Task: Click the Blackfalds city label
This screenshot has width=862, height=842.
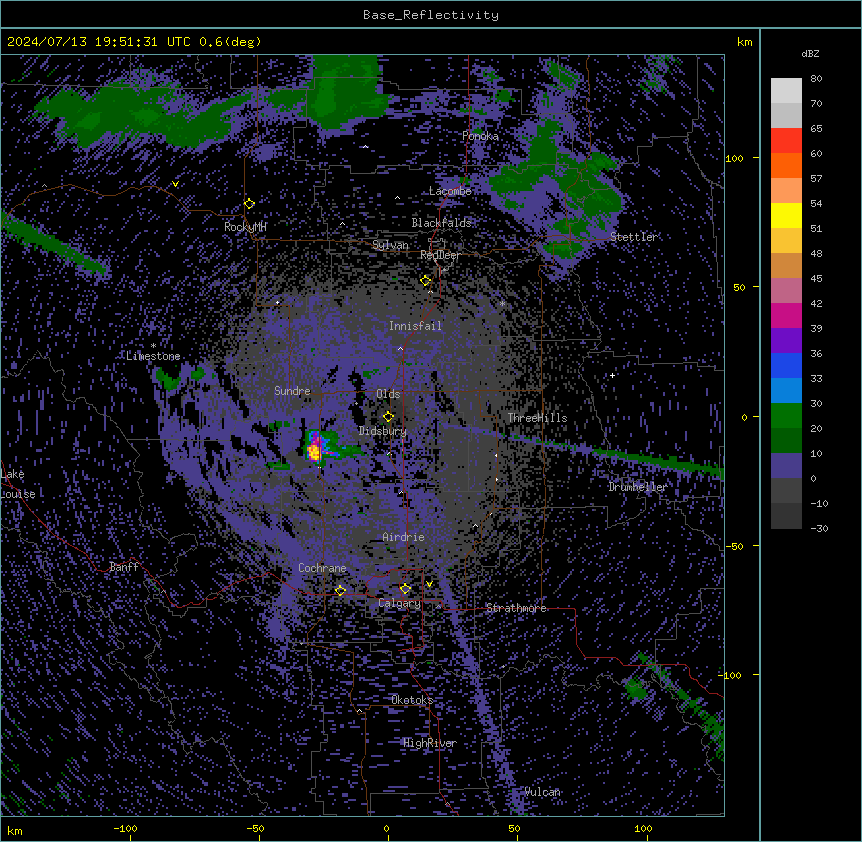Action: tap(441, 223)
